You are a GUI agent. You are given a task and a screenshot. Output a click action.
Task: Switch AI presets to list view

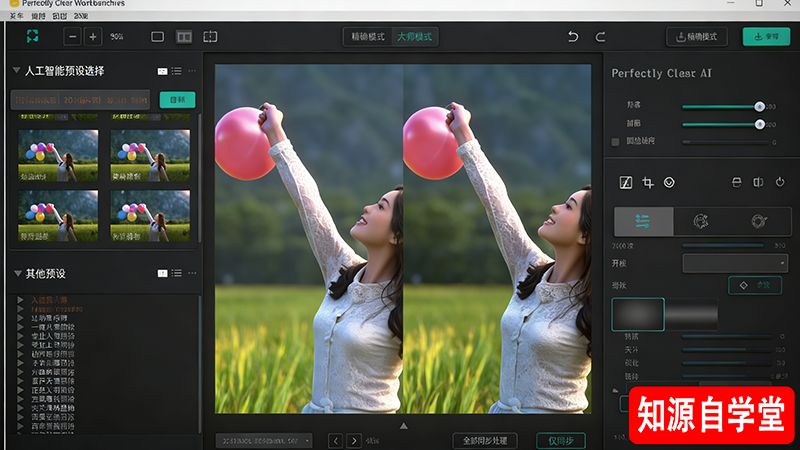(x=176, y=71)
